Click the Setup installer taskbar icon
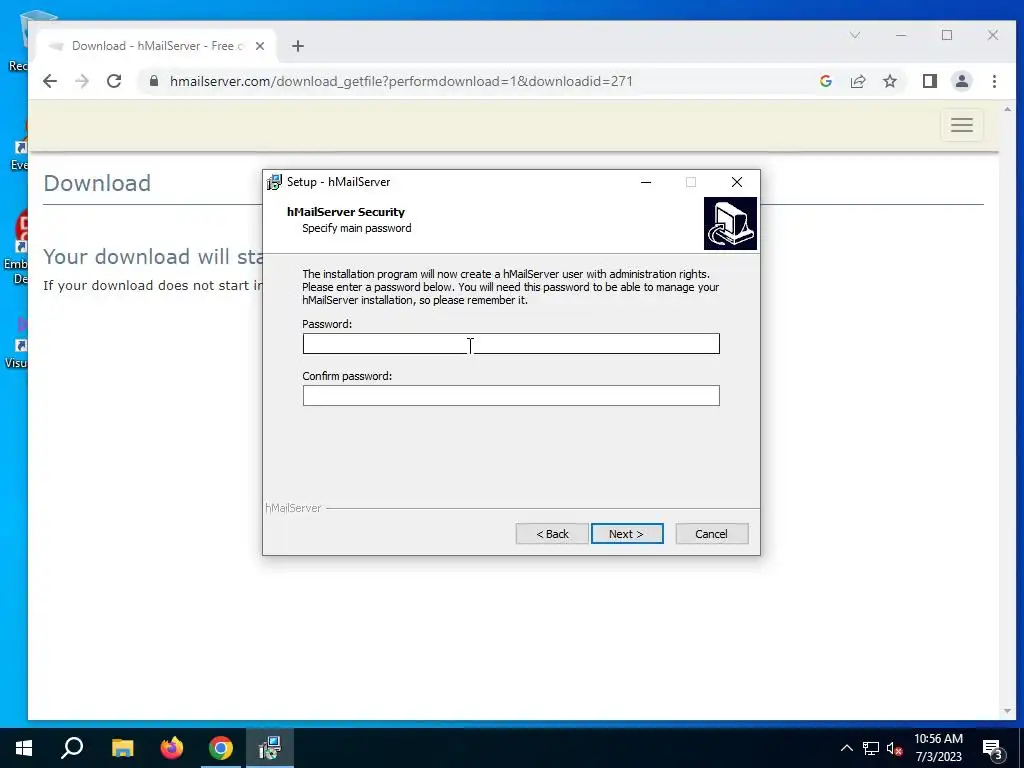This screenshot has width=1024, height=768. [270, 748]
